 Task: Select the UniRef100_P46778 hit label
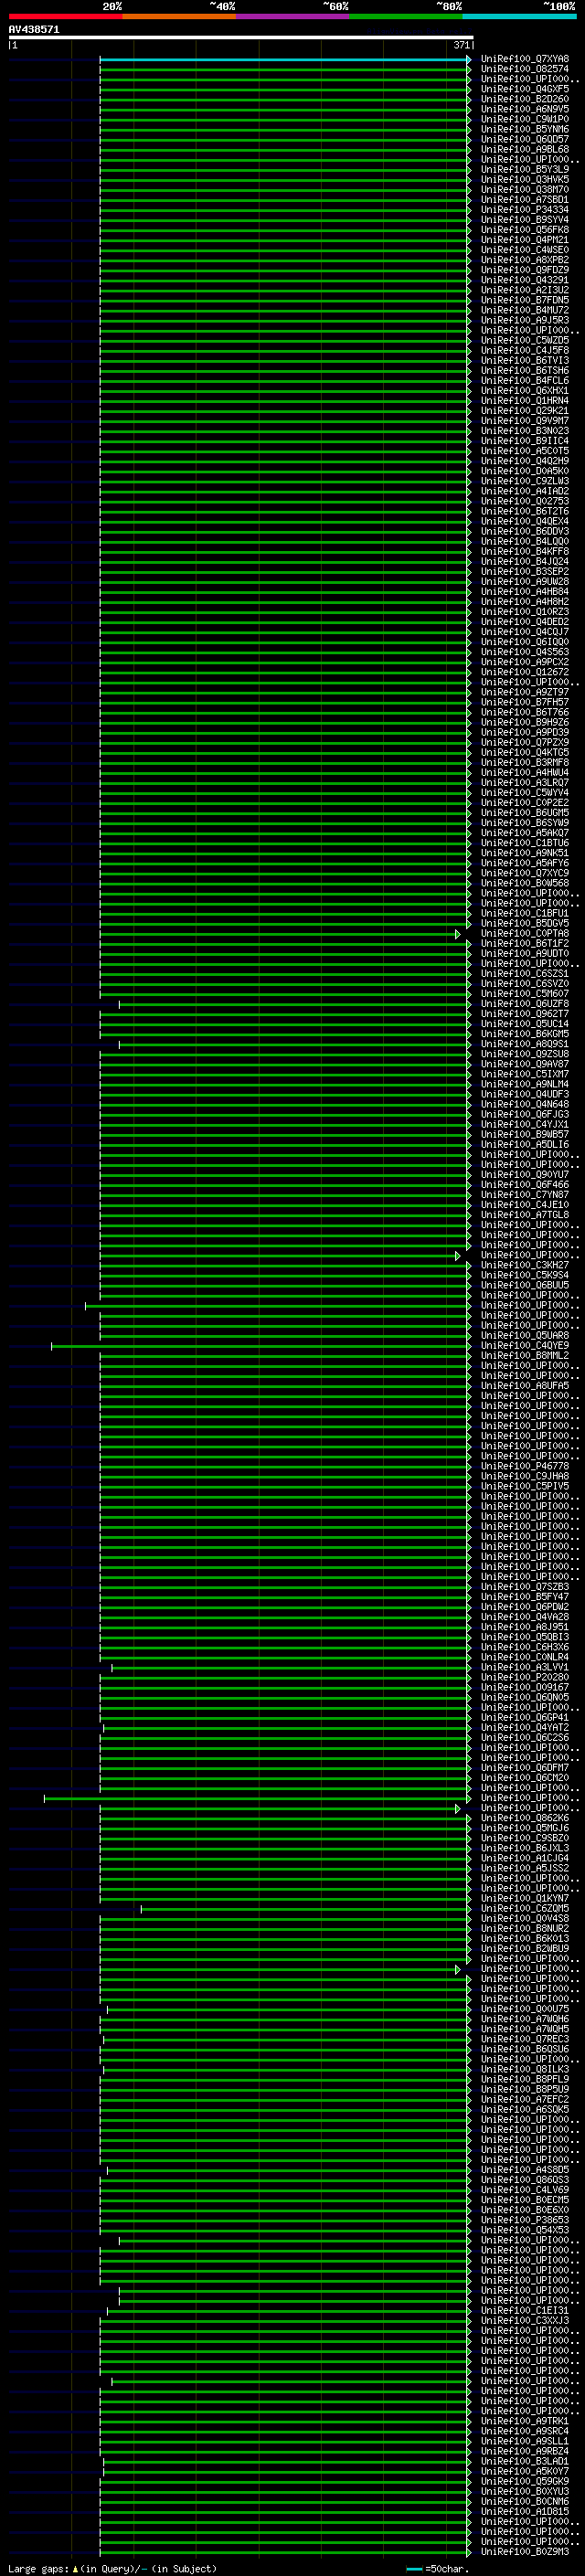pos(525,1466)
